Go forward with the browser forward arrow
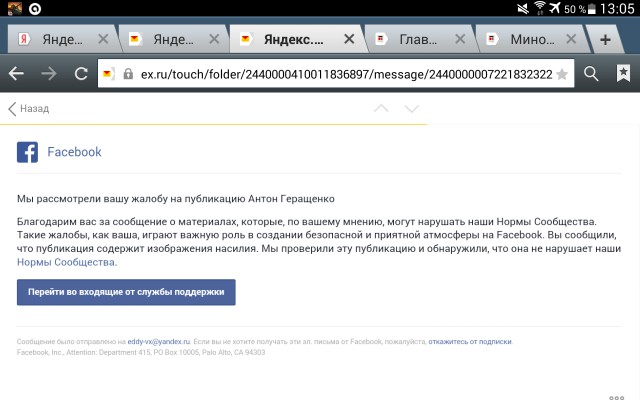This screenshot has width=640, height=400. (49, 74)
